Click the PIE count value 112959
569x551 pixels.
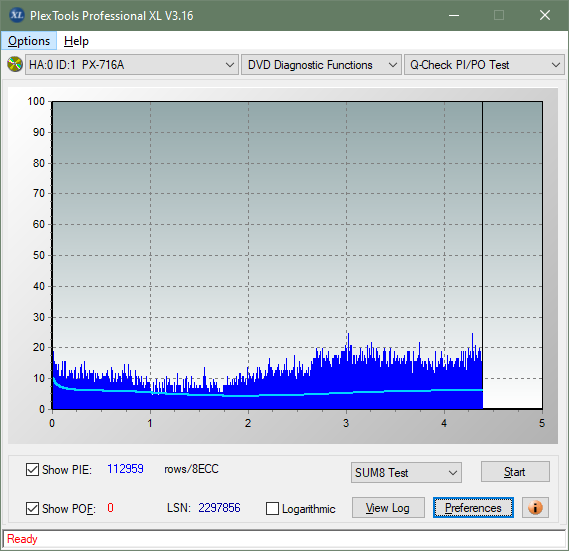pyautogui.click(x=125, y=469)
